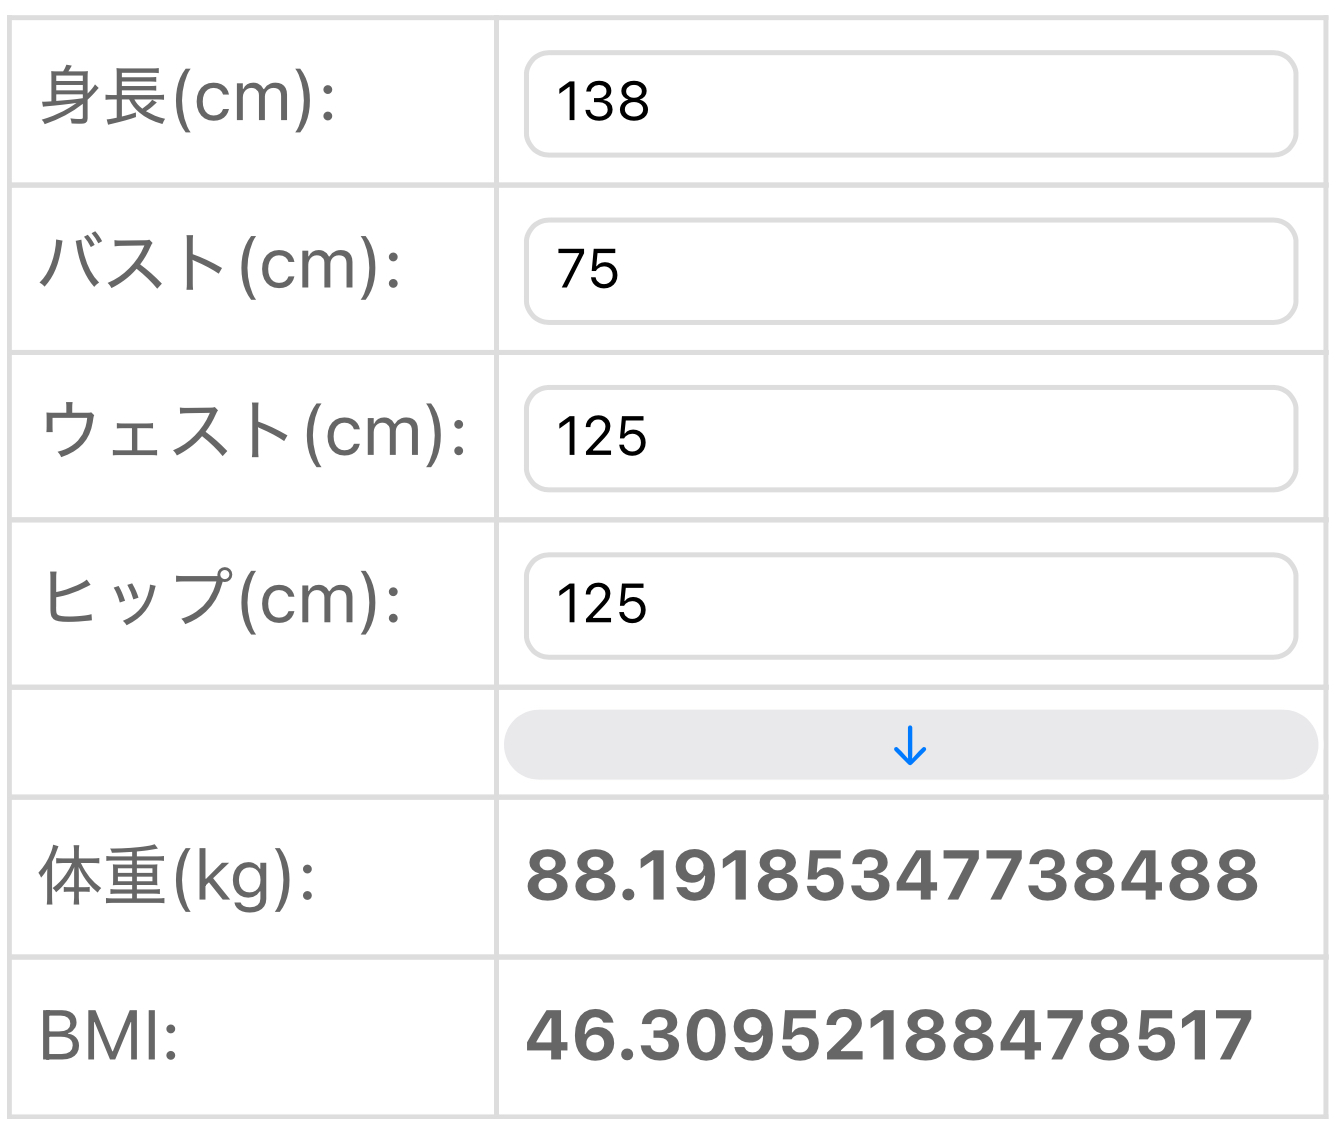Image resolution: width=1338 pixels, height=1140 pixels.
Task: Click the バスト bust input field
Action: (910, 271)
